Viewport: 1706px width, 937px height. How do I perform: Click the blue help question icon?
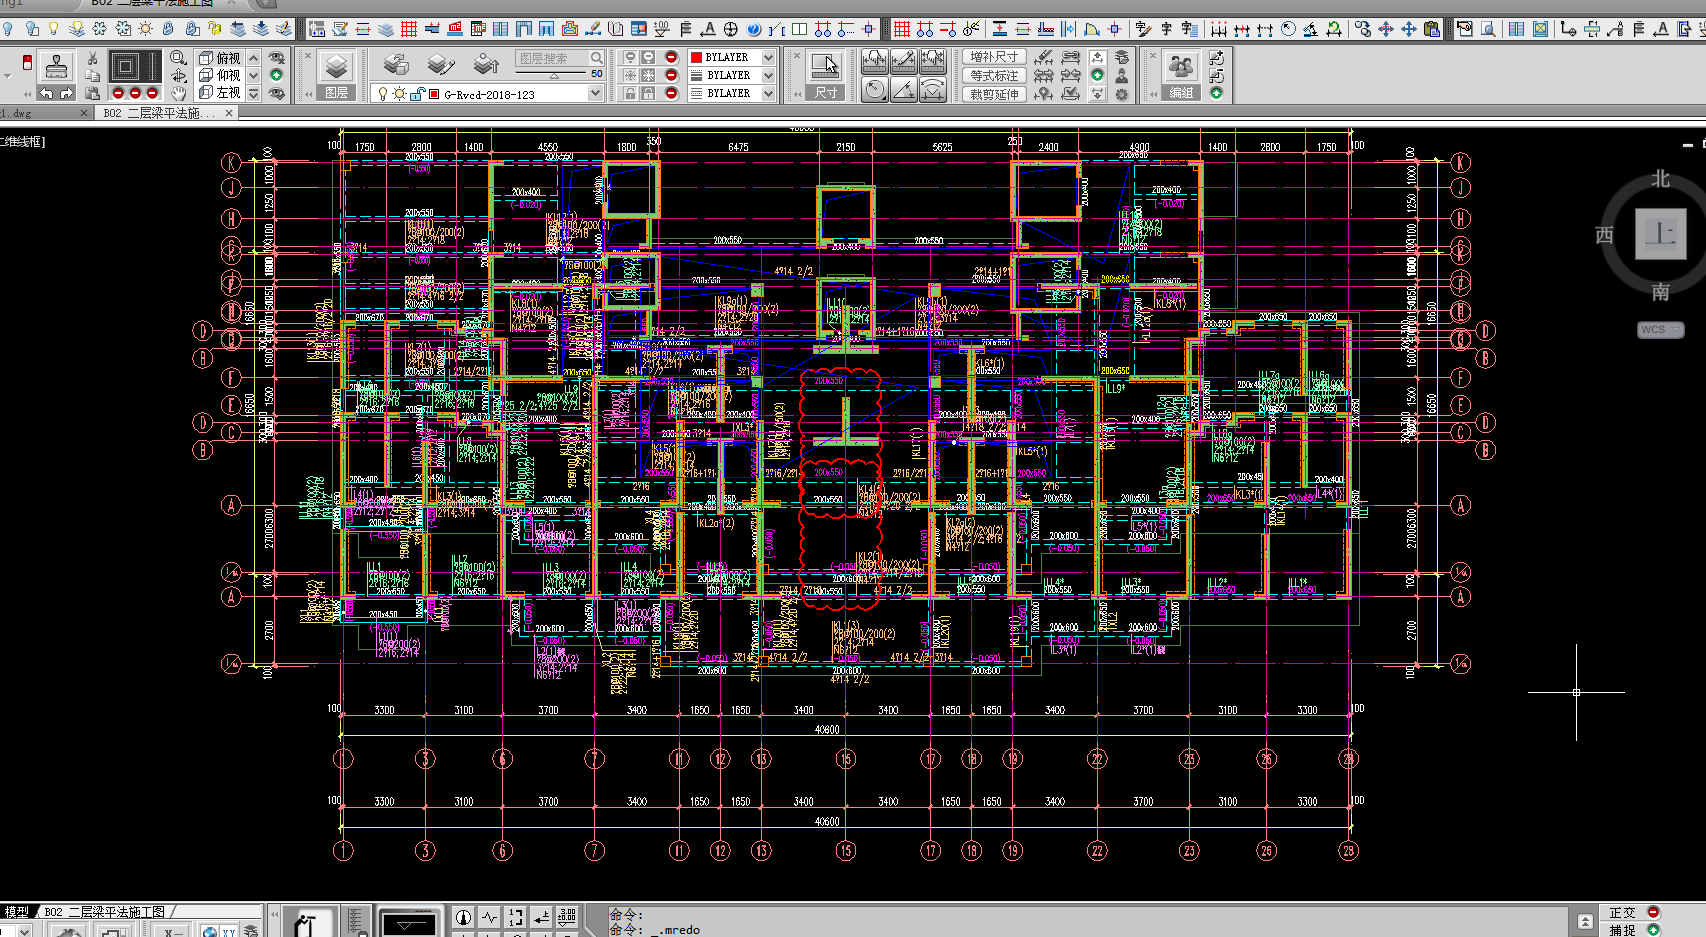pyautogui.click(x=753, y=29)
